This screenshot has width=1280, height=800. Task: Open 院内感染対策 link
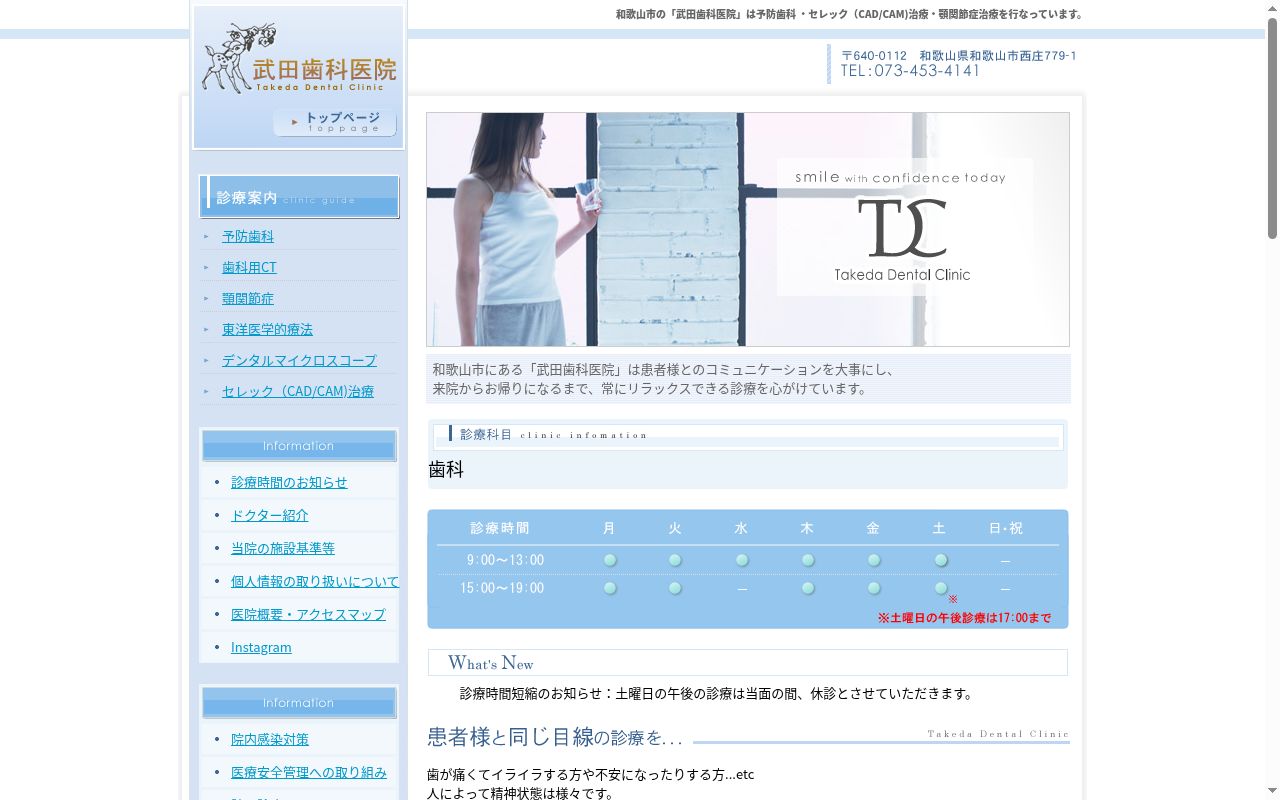[x=270, y=739]
